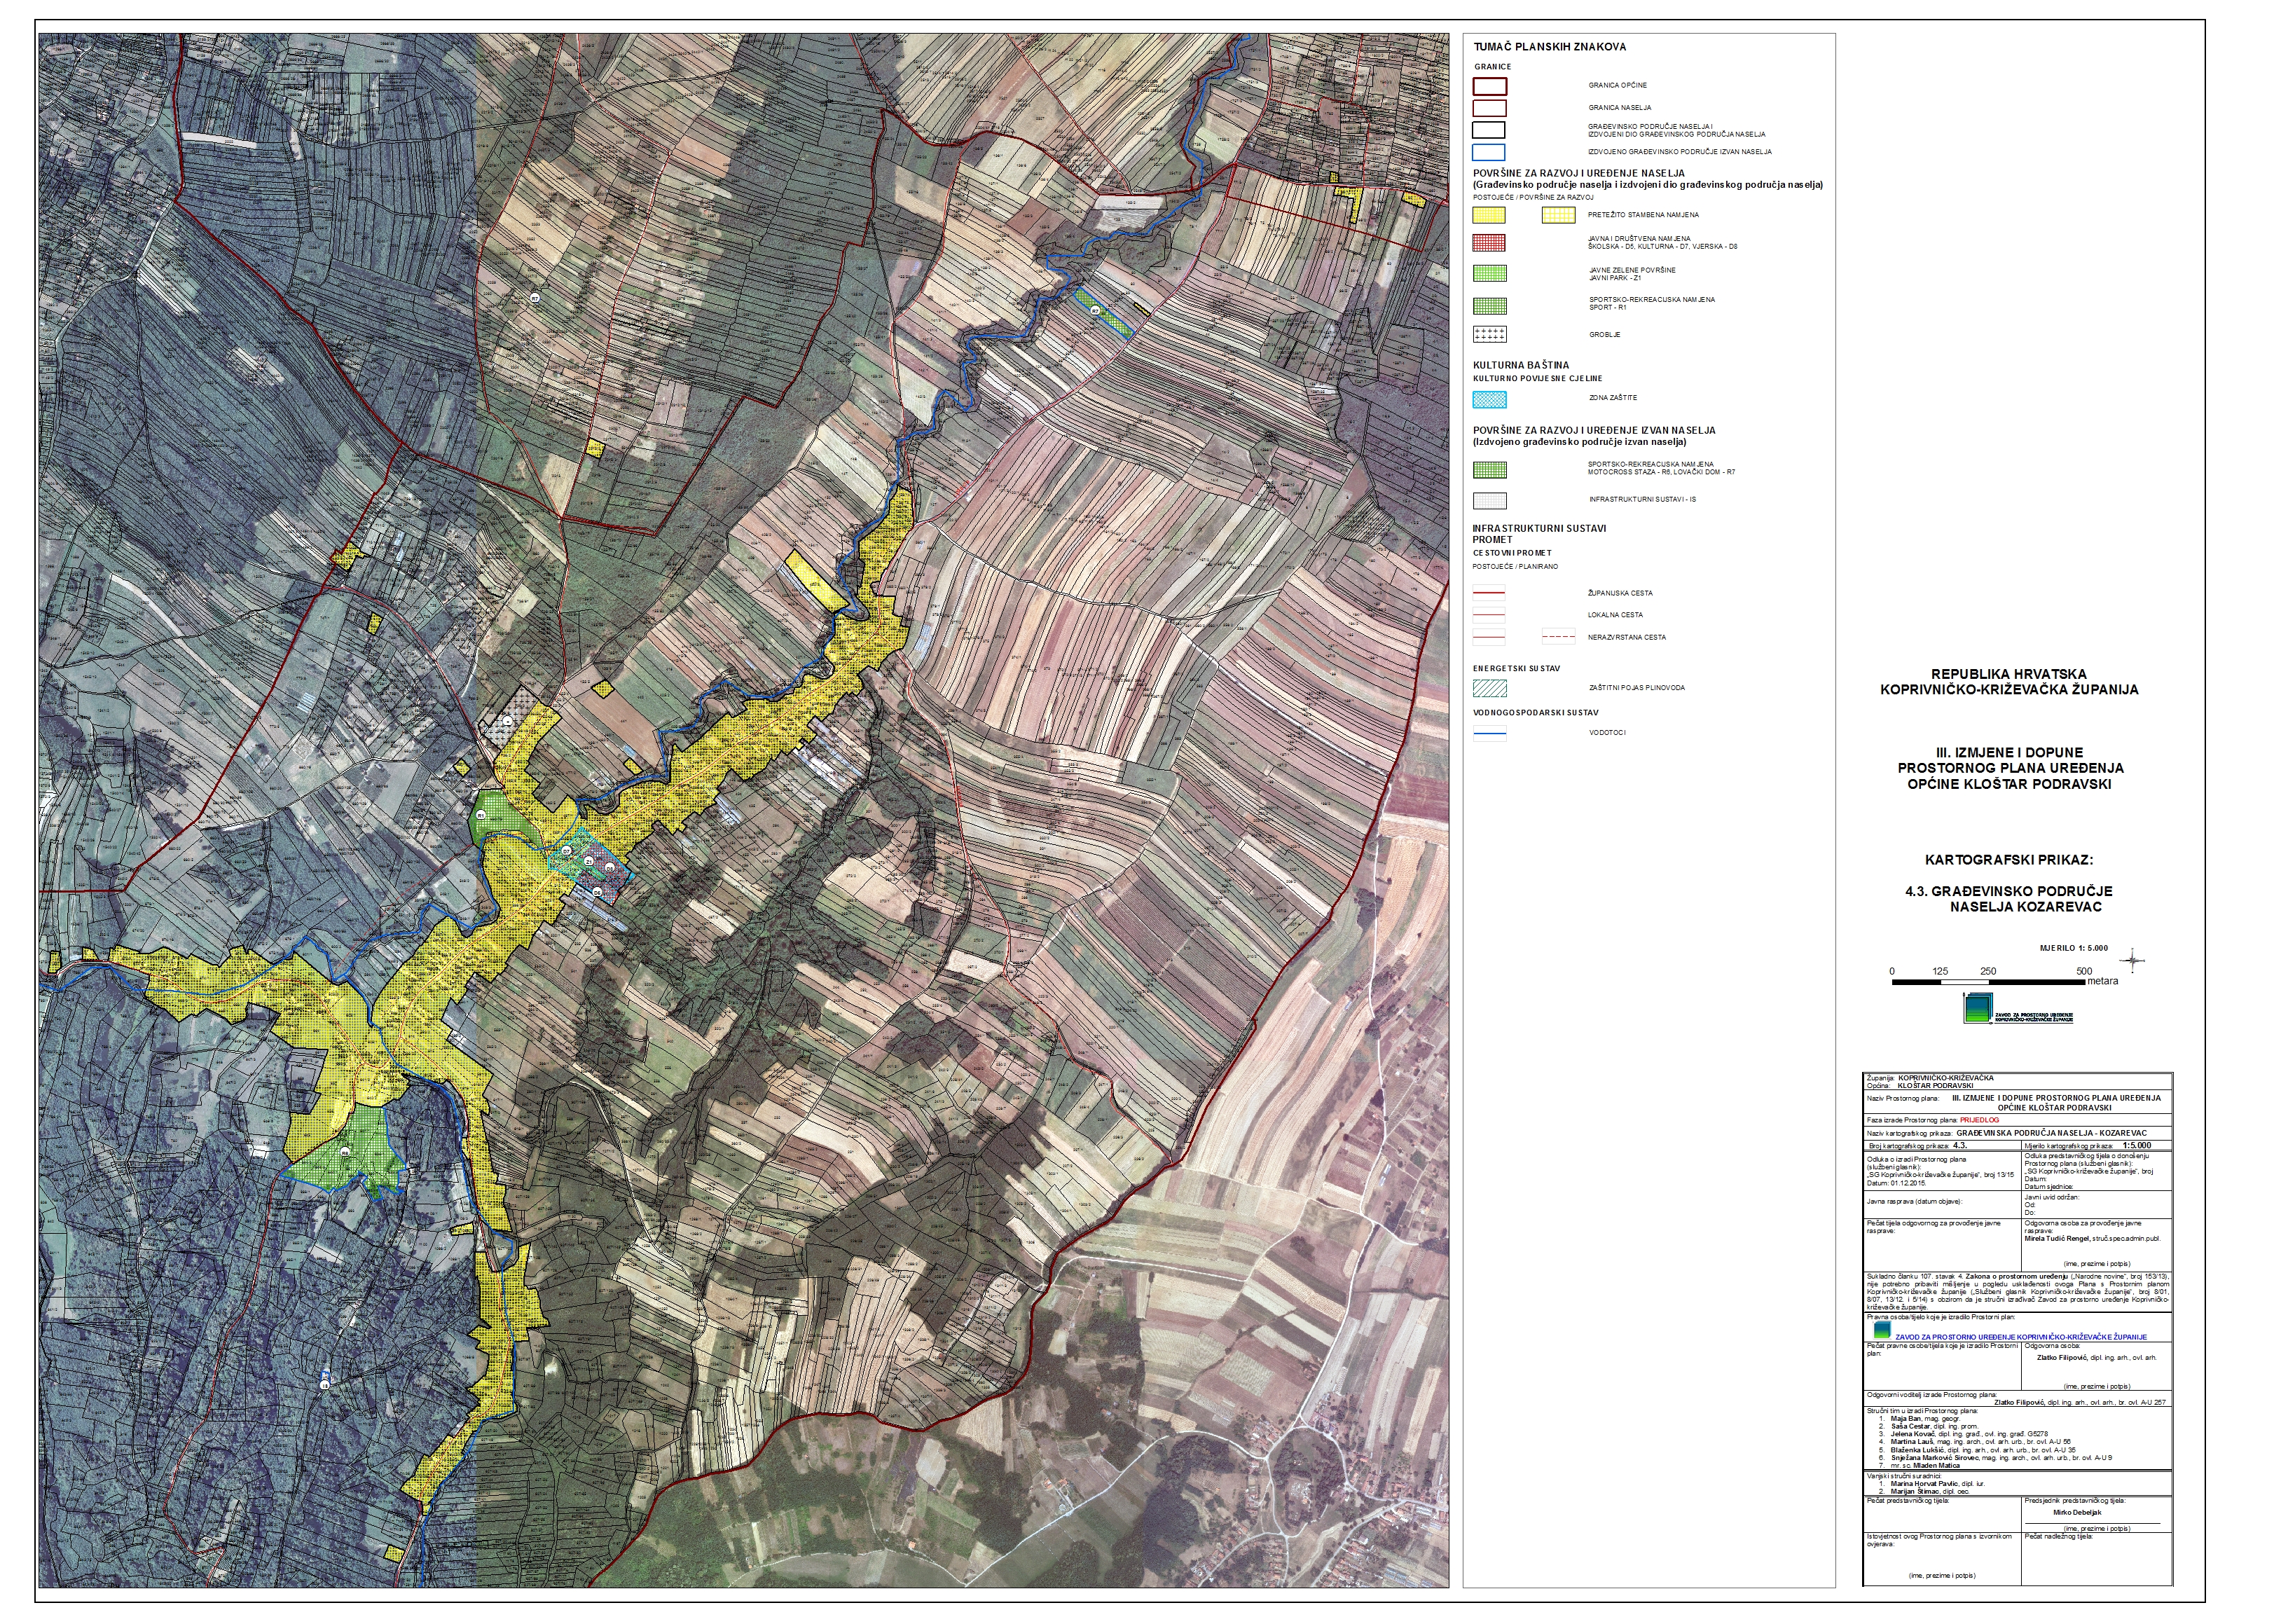Image resolution: width=2295 pixels, height=1624 pixels.
Task: Click the 'ZAŠTITNI POJAS PLINOVODA' label
Action: [x=1636, y=688]
